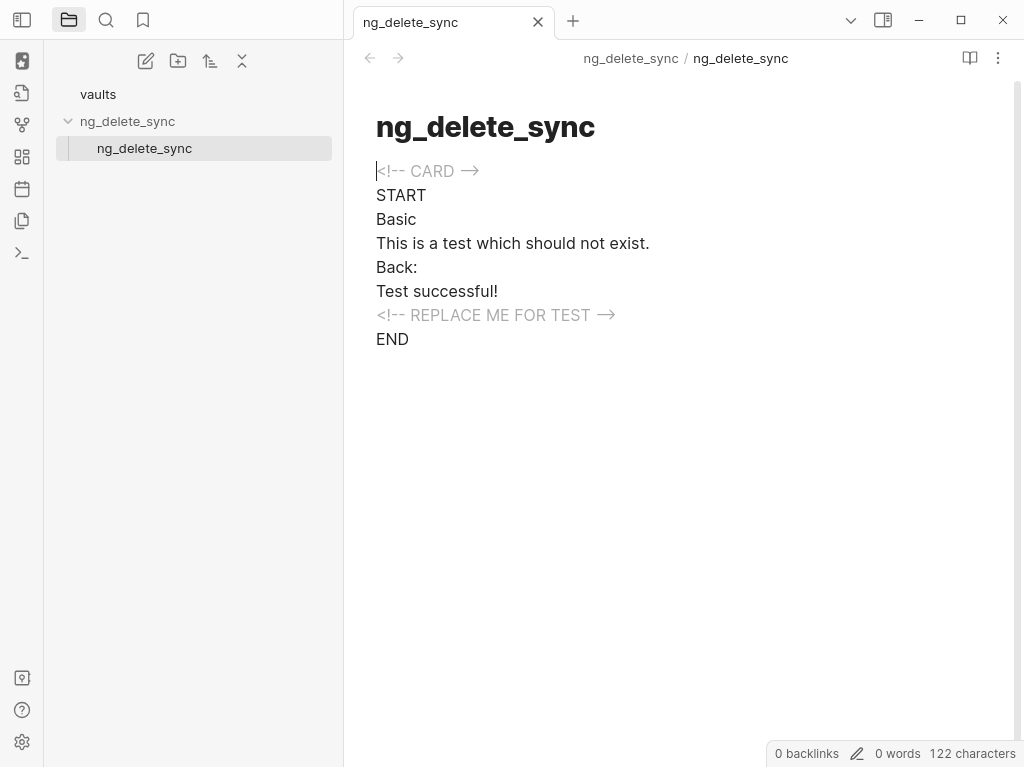Viewport: 1024px width, 767px height.
Task: Switch to the Bookmarks sidebar tab
Action: point(143,20)
